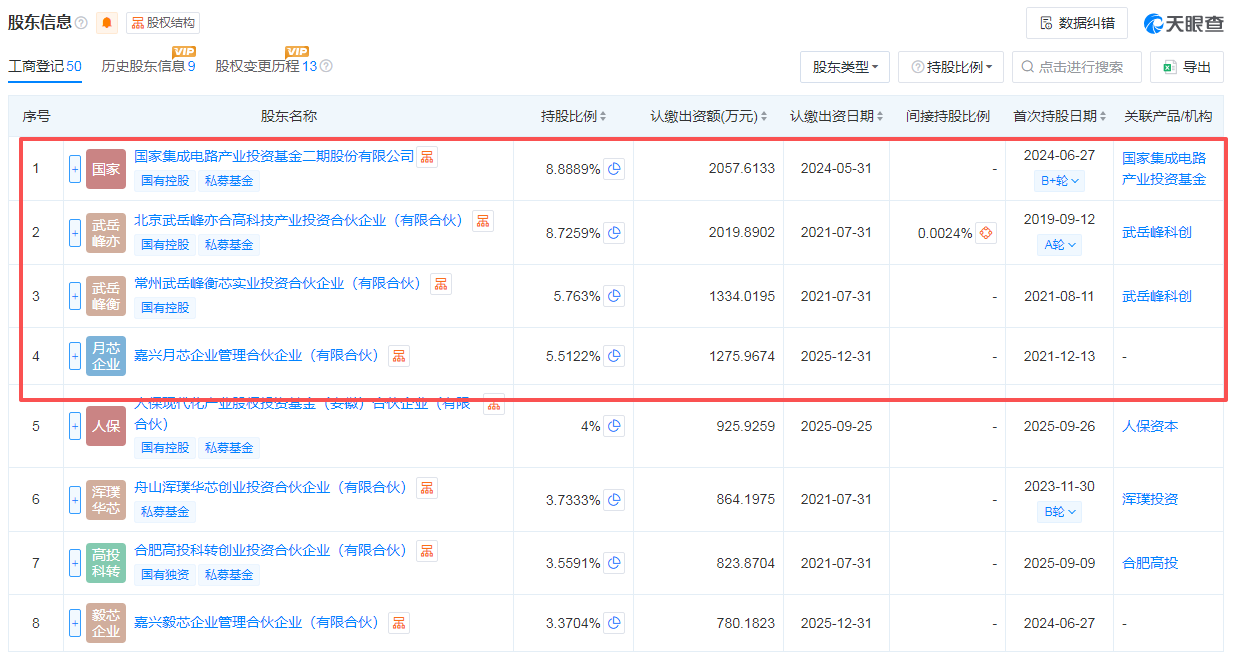Open the 合肥高投 related institution link
The height and width of the screenshot is (652, 1240).
coord(1150,563)
